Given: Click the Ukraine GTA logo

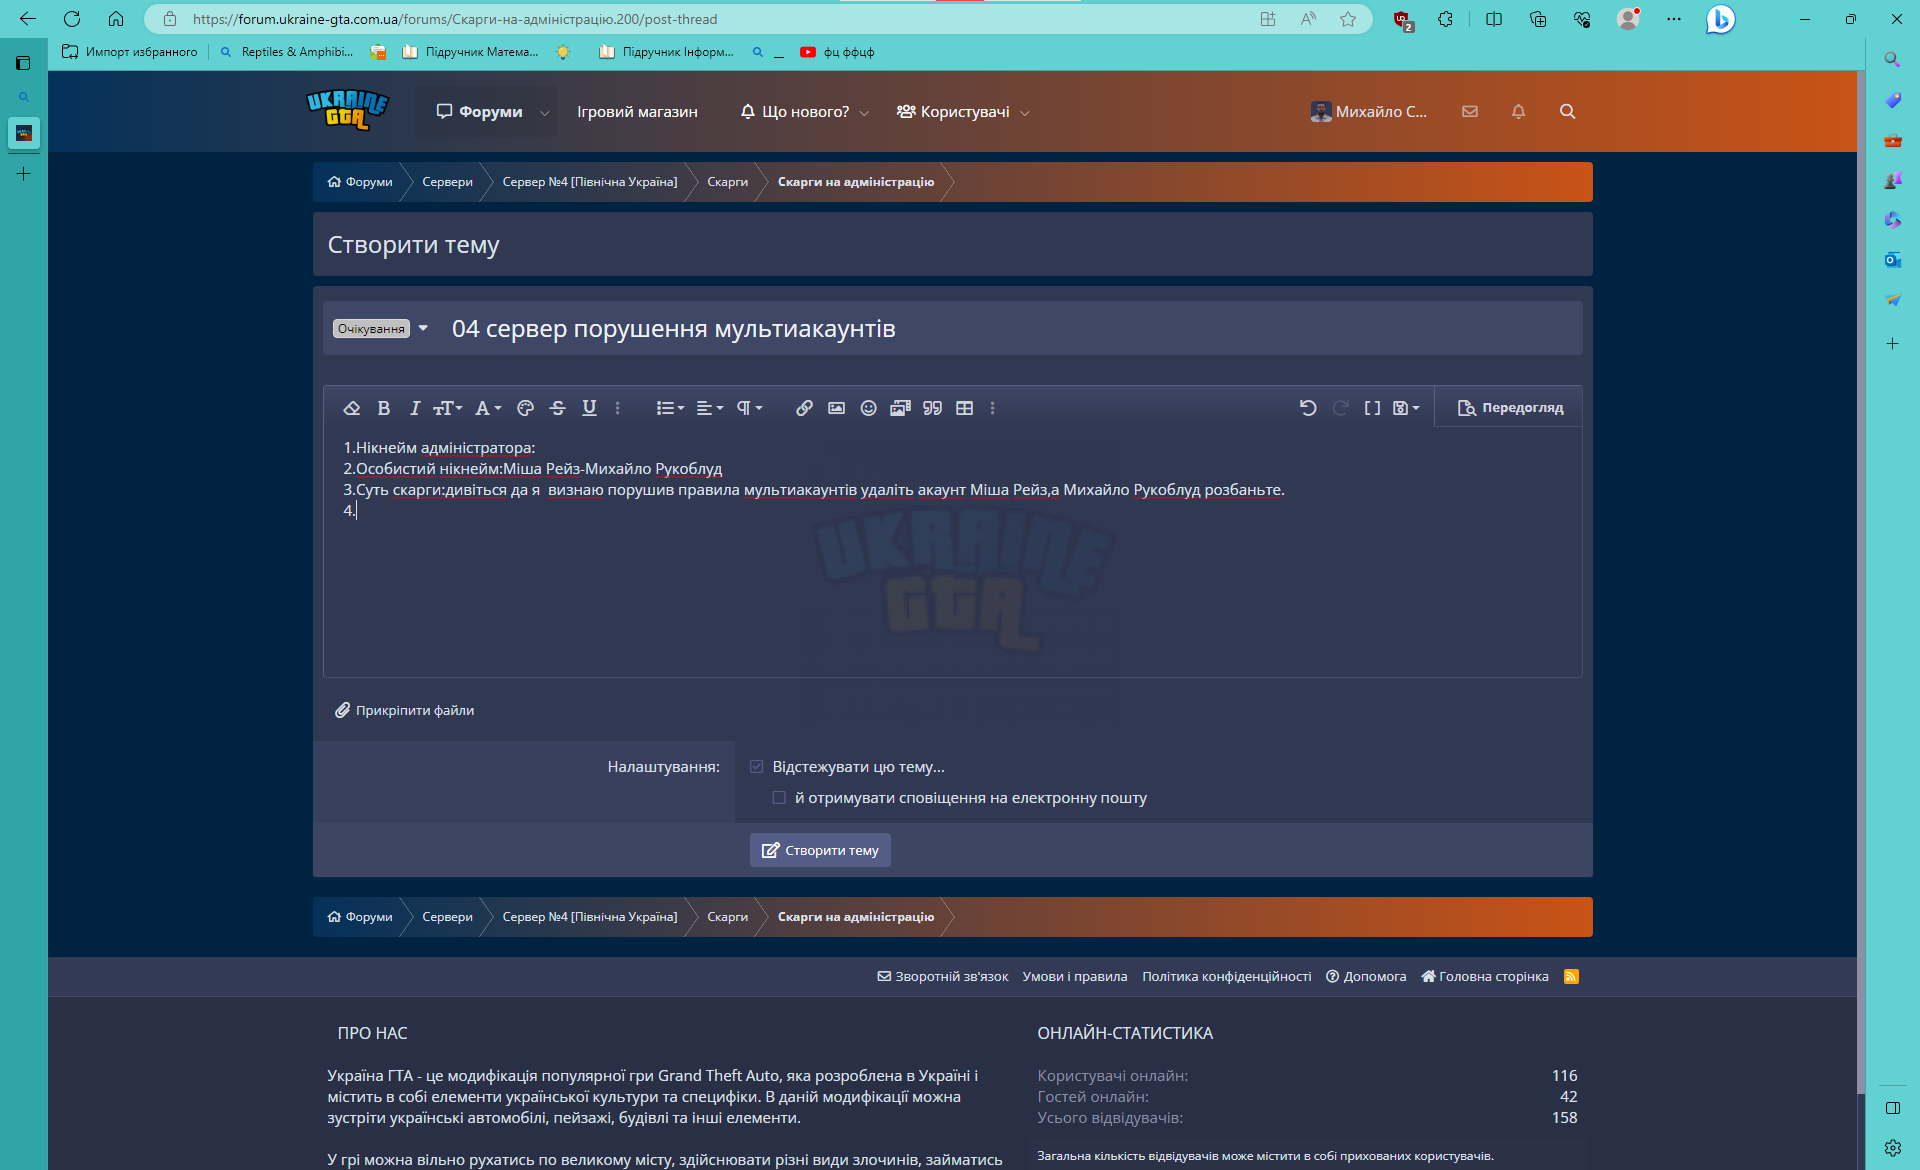Looking at the screenshot, I should click(x=347, y=110).
